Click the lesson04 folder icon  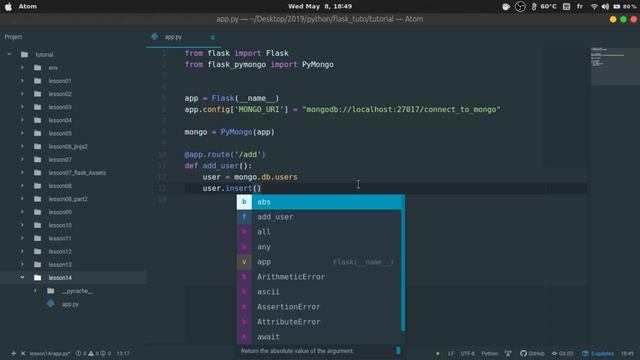tap(38, 120)
